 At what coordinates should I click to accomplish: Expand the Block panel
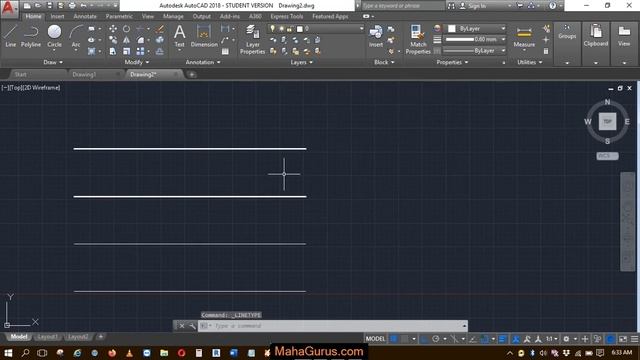pyautogui.click(x=384, y=62)
